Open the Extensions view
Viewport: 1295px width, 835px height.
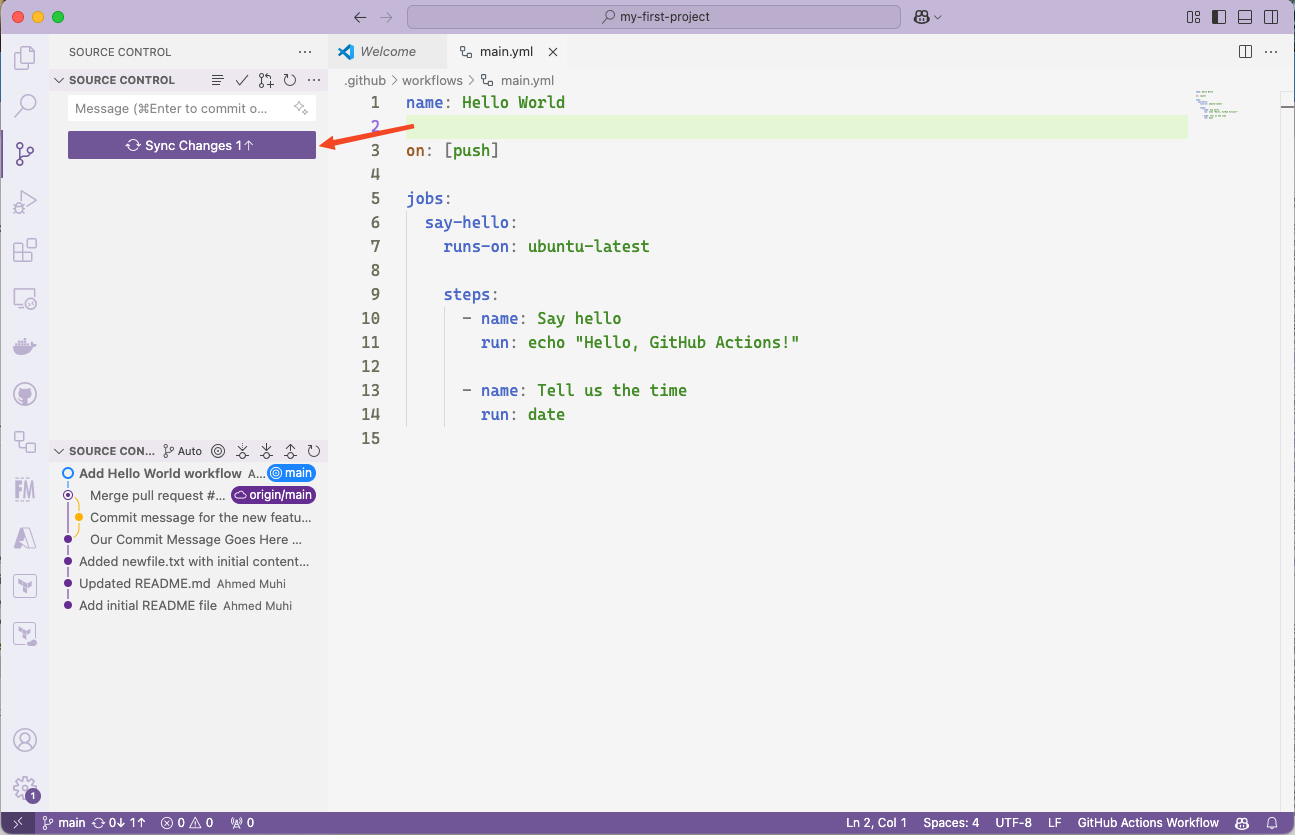[x=25, y=250]
